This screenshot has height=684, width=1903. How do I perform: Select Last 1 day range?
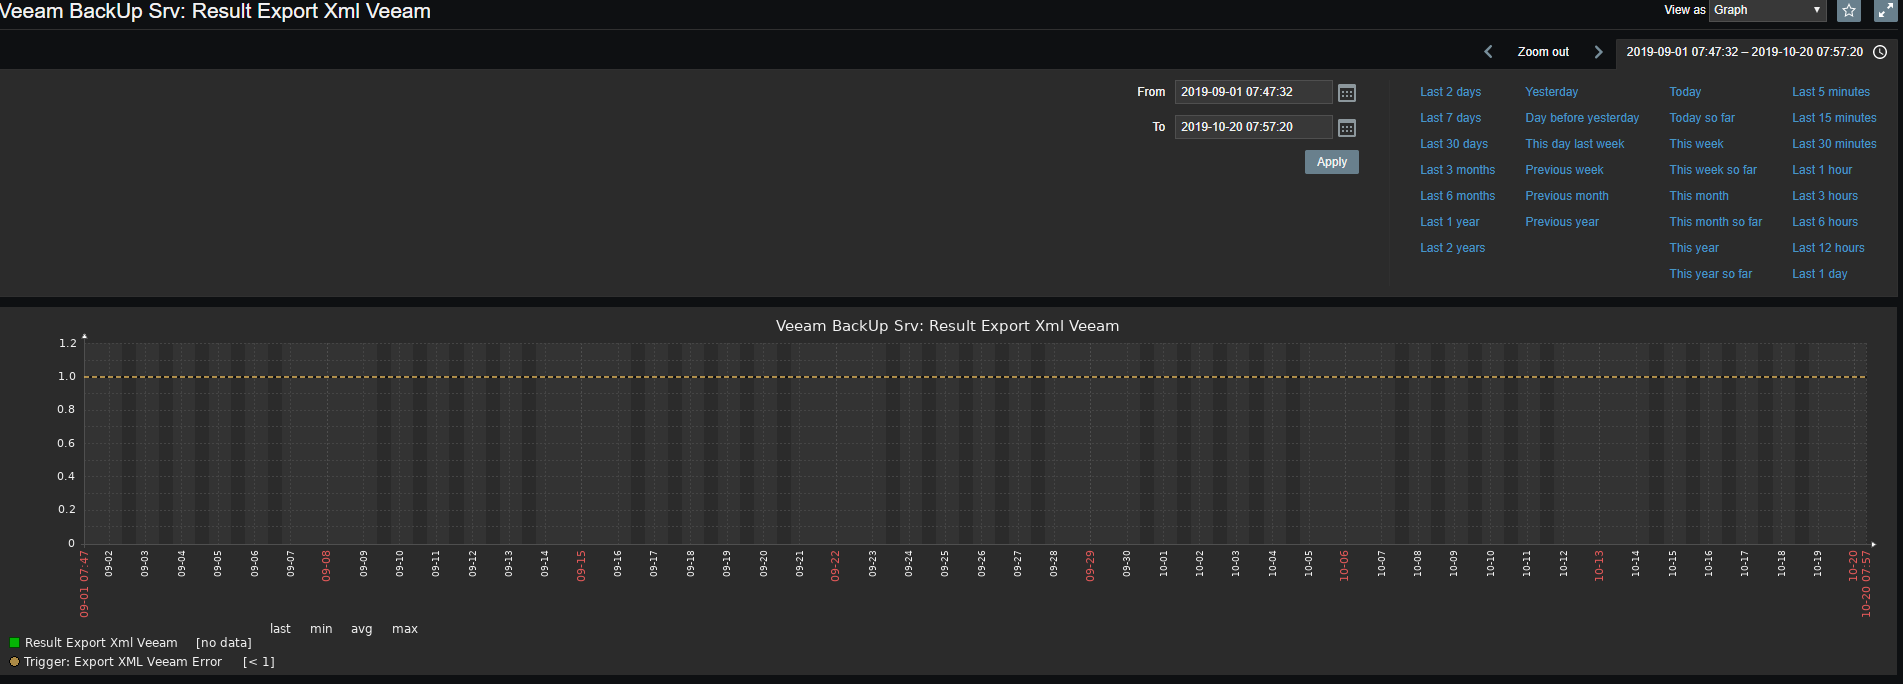click(x=1820, y=274)
